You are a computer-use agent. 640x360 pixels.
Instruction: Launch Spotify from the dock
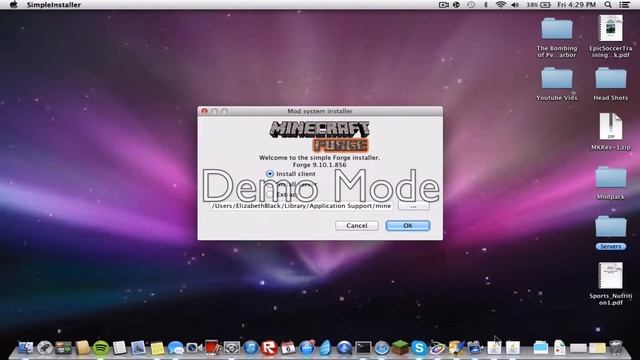[x=101, y=348]
